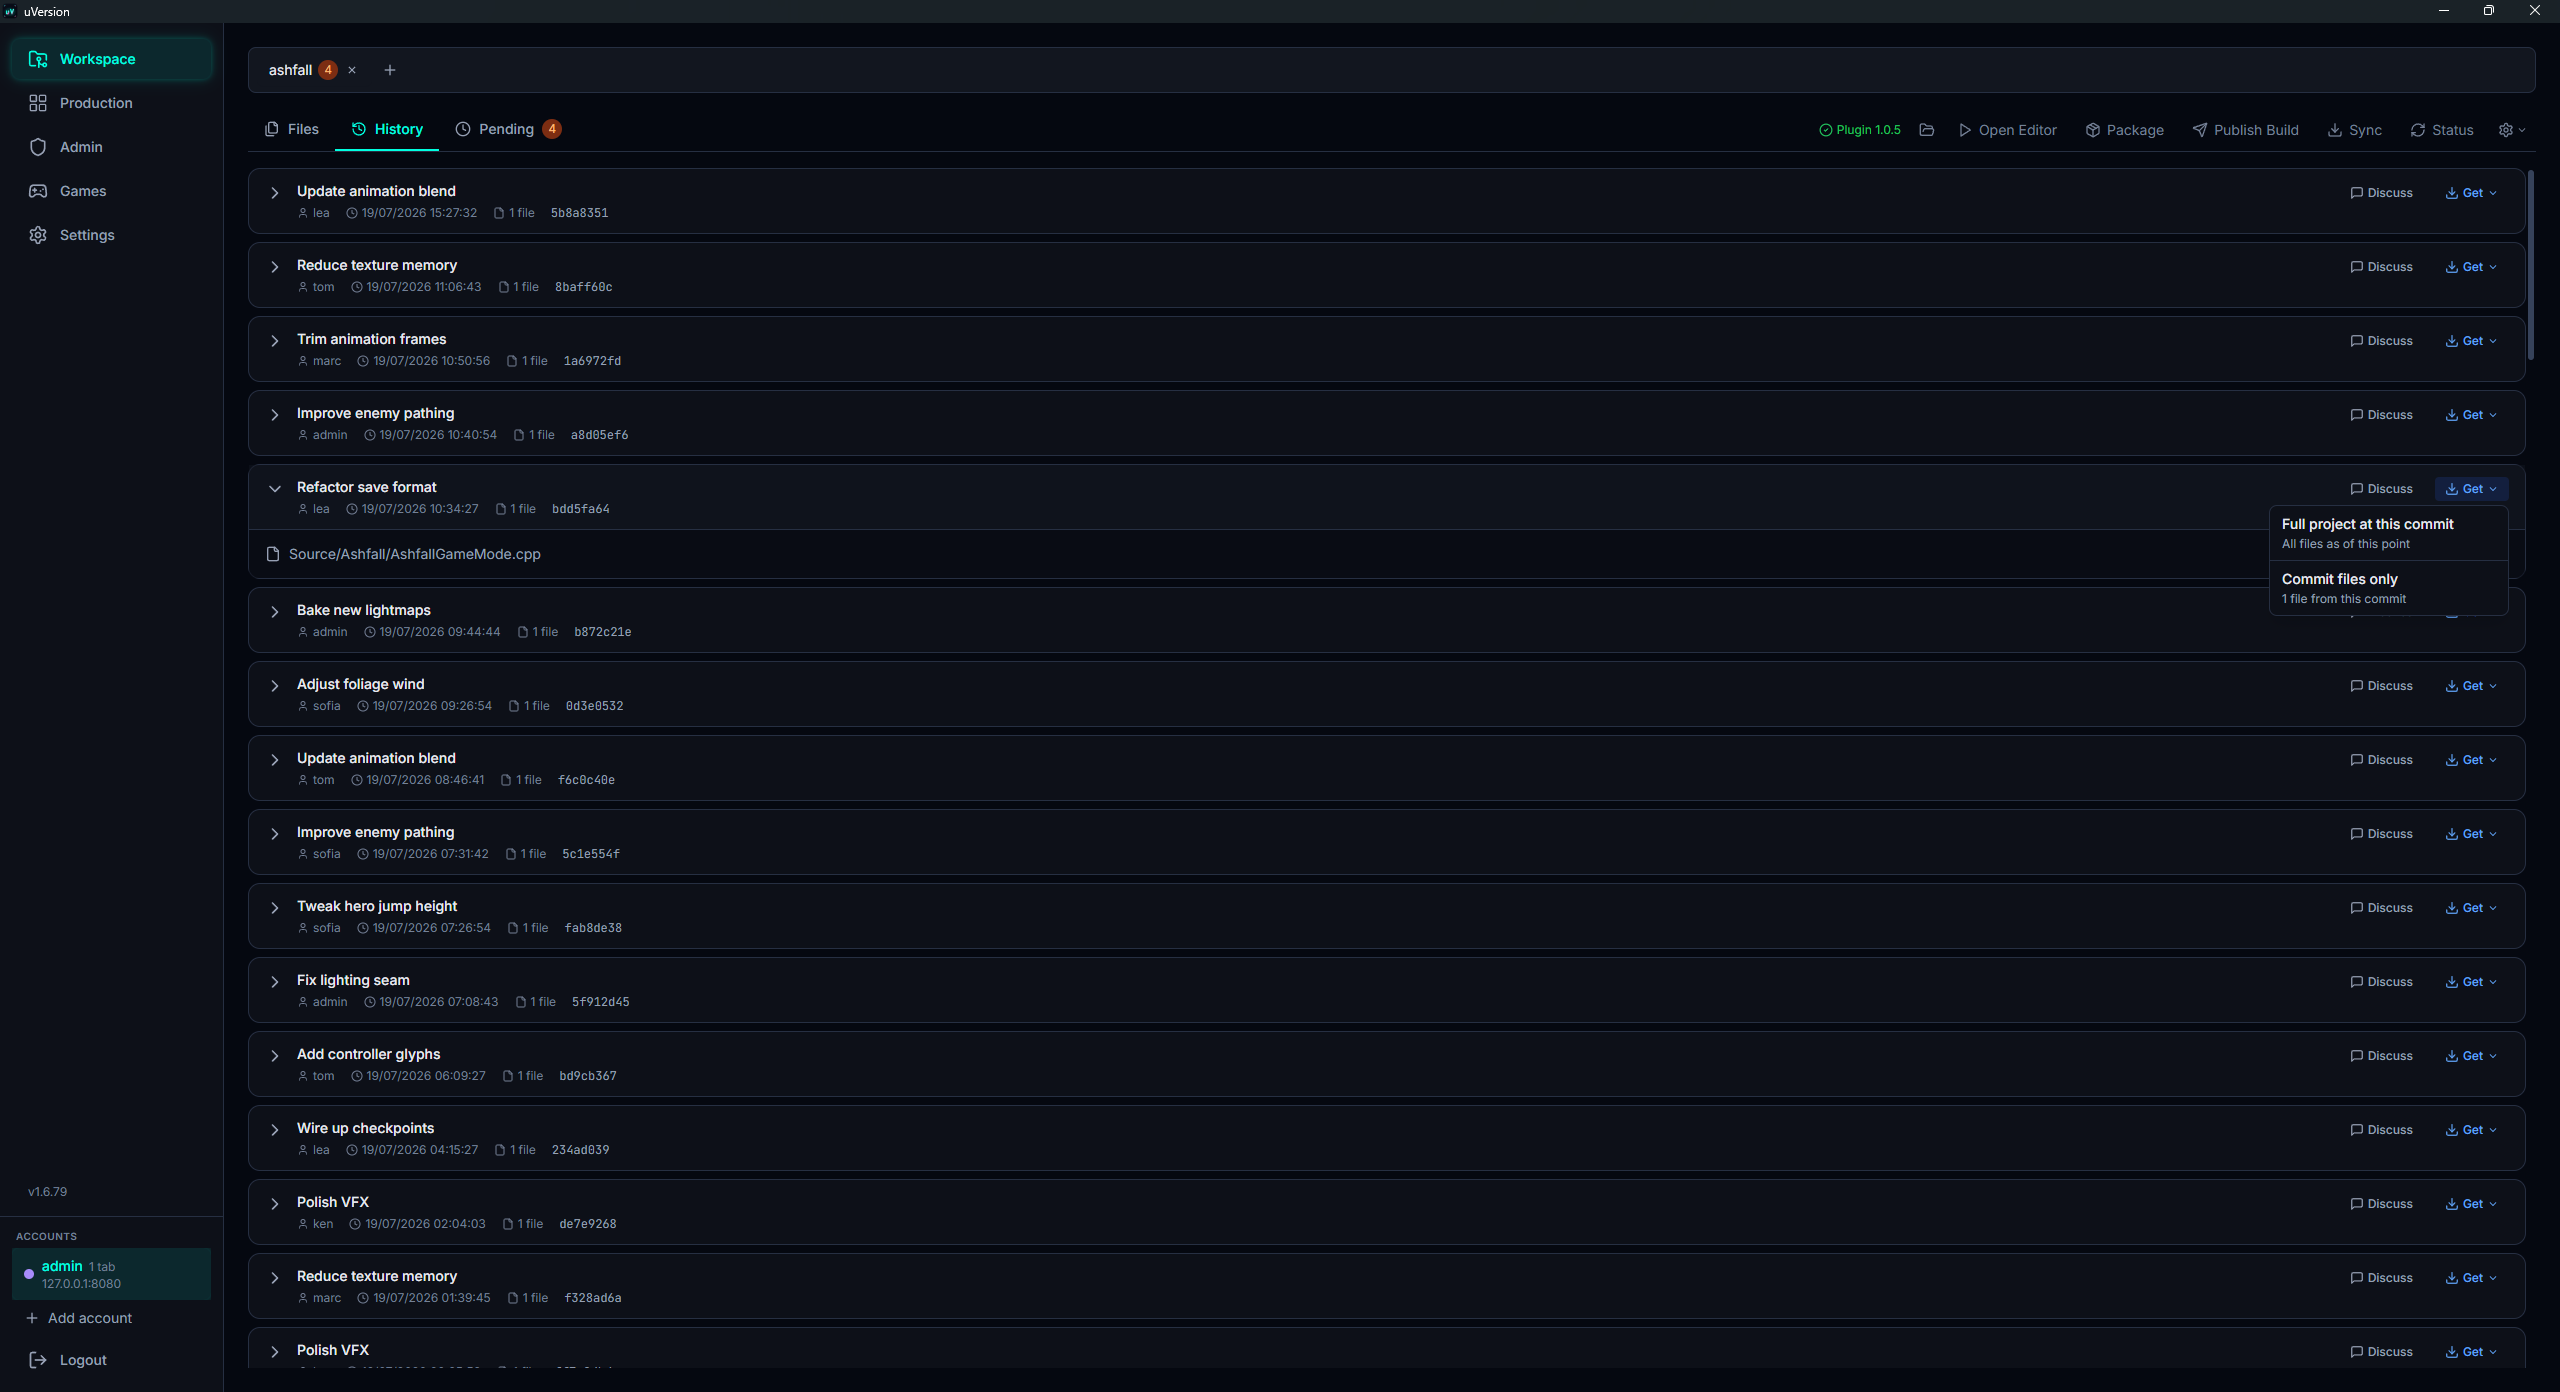
Task: Click the Pending tab count badge 4
Action: pyautogui.click(x=552, y=129)
